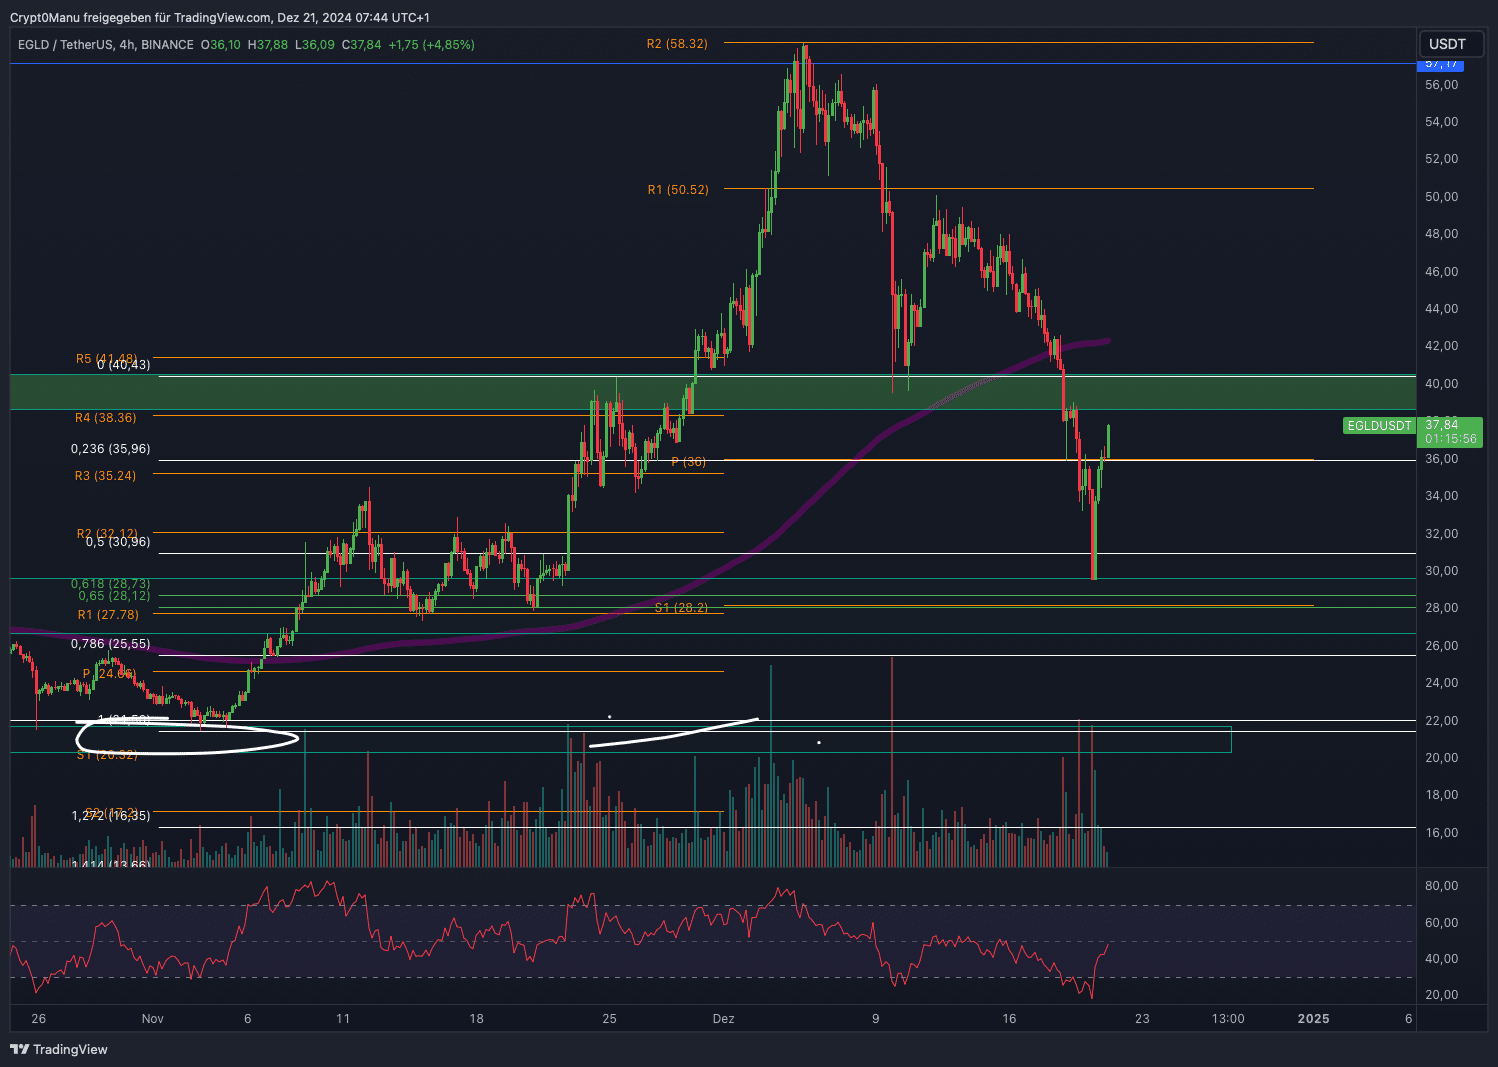Image resolution: width=1498 pixels, height=1067 pixels.
Task: Click 24,00 on the price axis
Action: (x=1442, y=683)
